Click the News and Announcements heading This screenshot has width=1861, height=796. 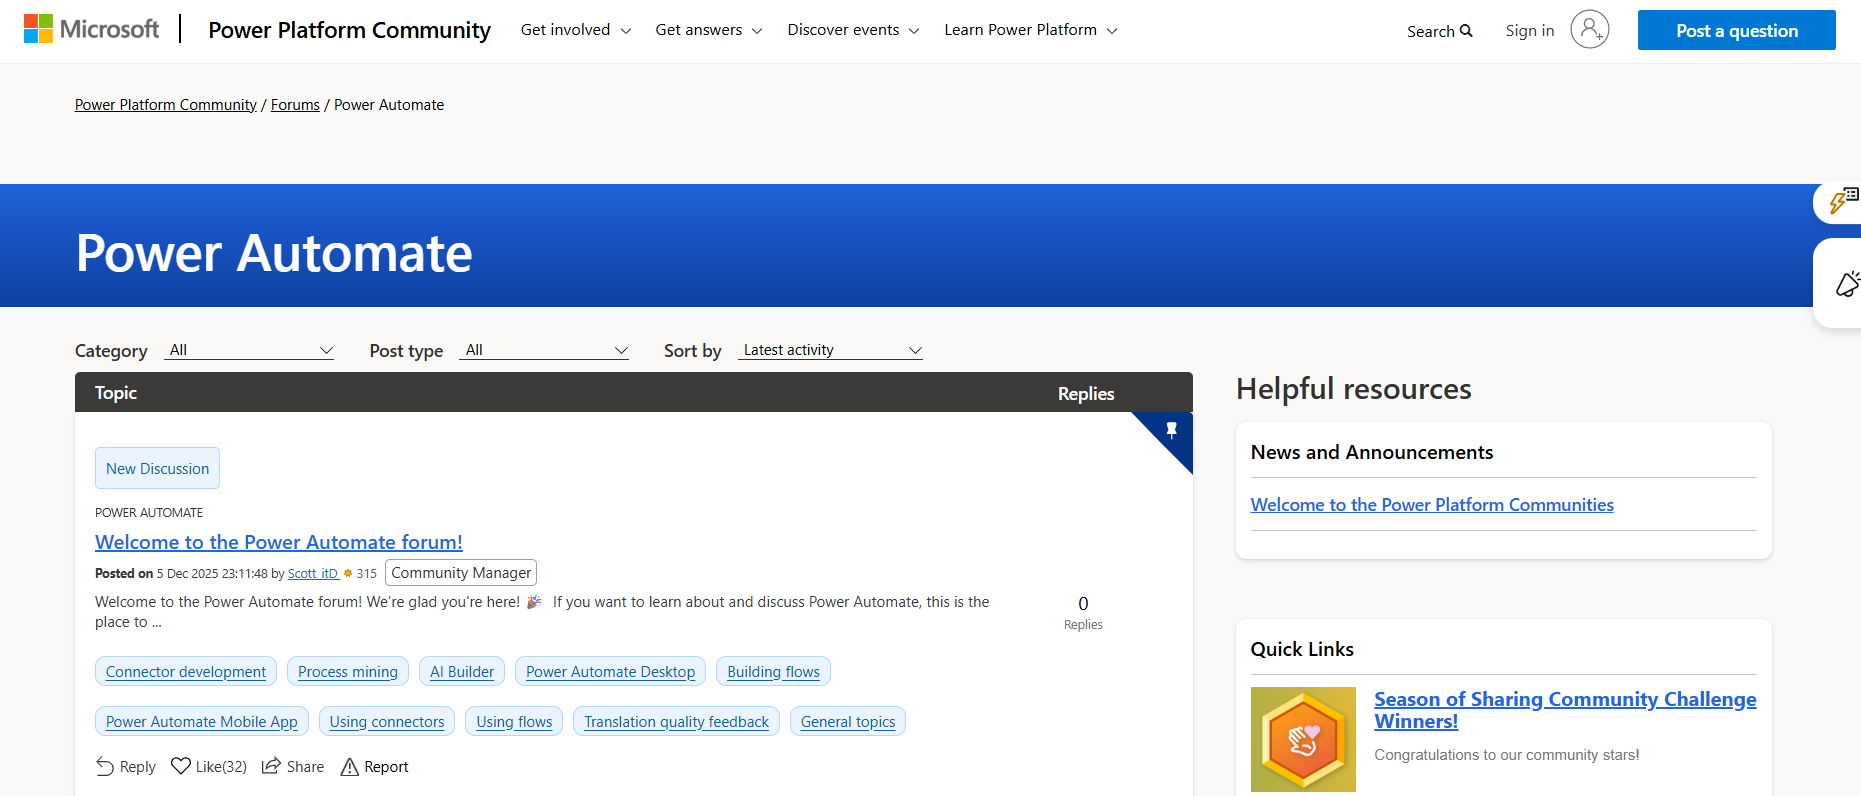coord(1372,452)
